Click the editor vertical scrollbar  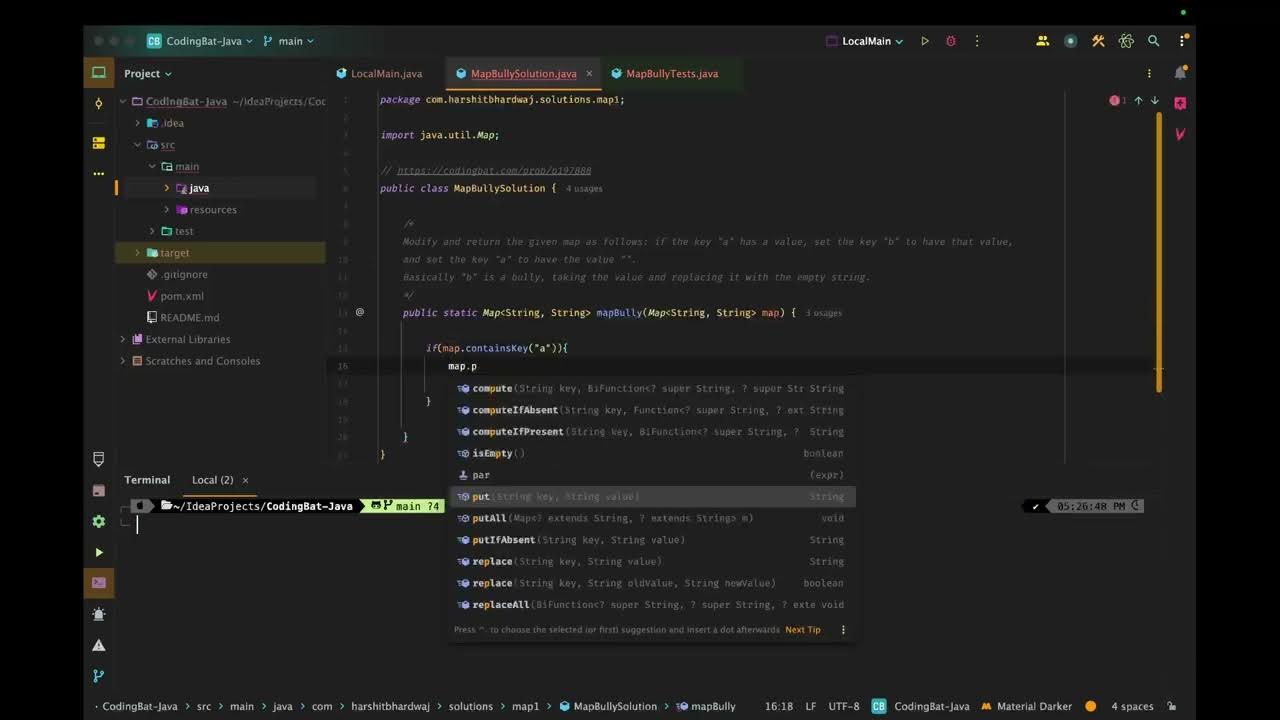[1160, 250]
